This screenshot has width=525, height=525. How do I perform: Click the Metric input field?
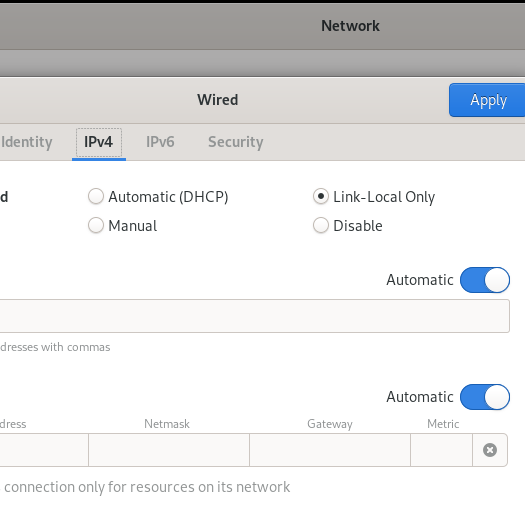[441, 450]
